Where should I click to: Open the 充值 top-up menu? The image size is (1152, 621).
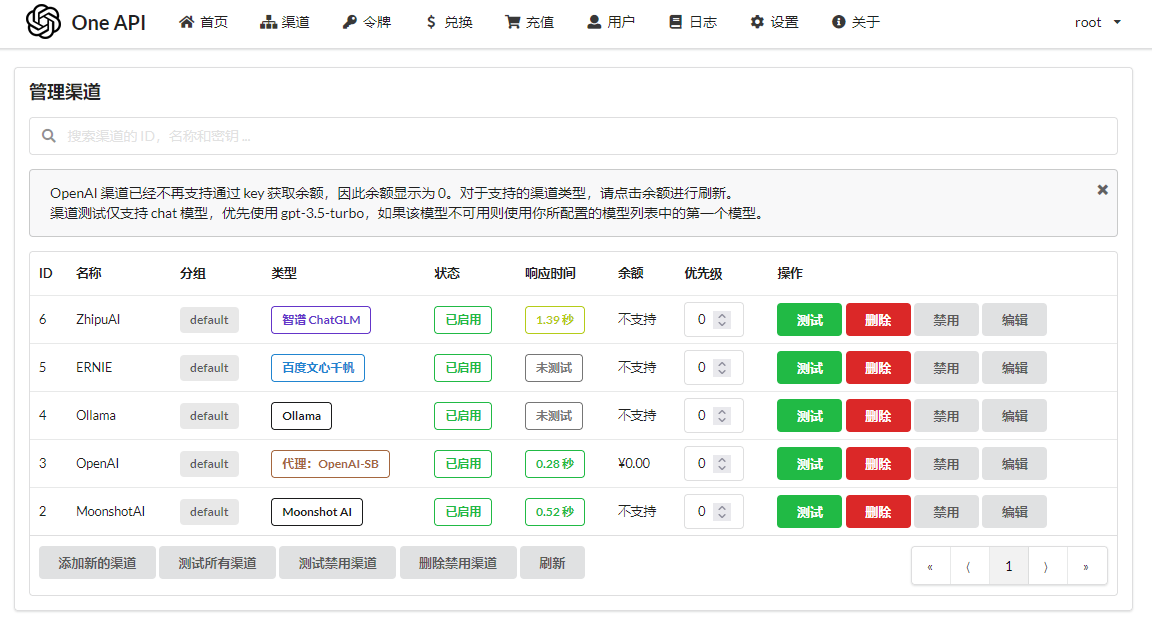[530, 22]
